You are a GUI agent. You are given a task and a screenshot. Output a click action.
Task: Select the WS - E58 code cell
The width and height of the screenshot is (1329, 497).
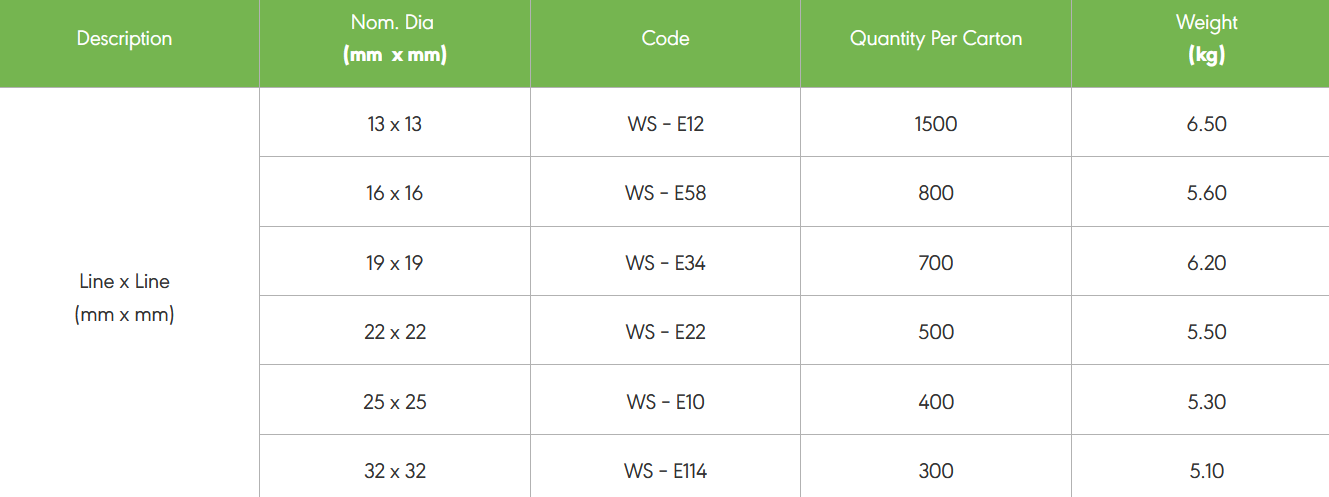pyautogui.click(x=665, y=193)
